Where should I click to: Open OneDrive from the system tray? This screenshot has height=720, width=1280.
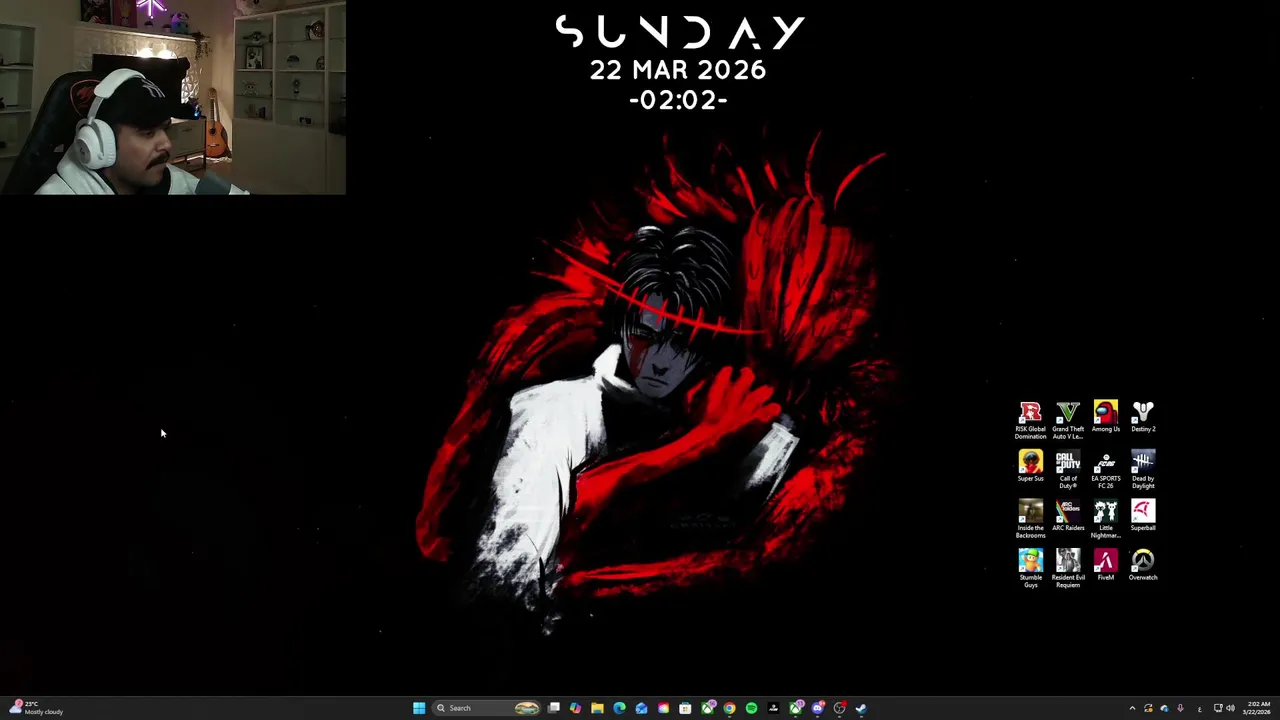1164,708
